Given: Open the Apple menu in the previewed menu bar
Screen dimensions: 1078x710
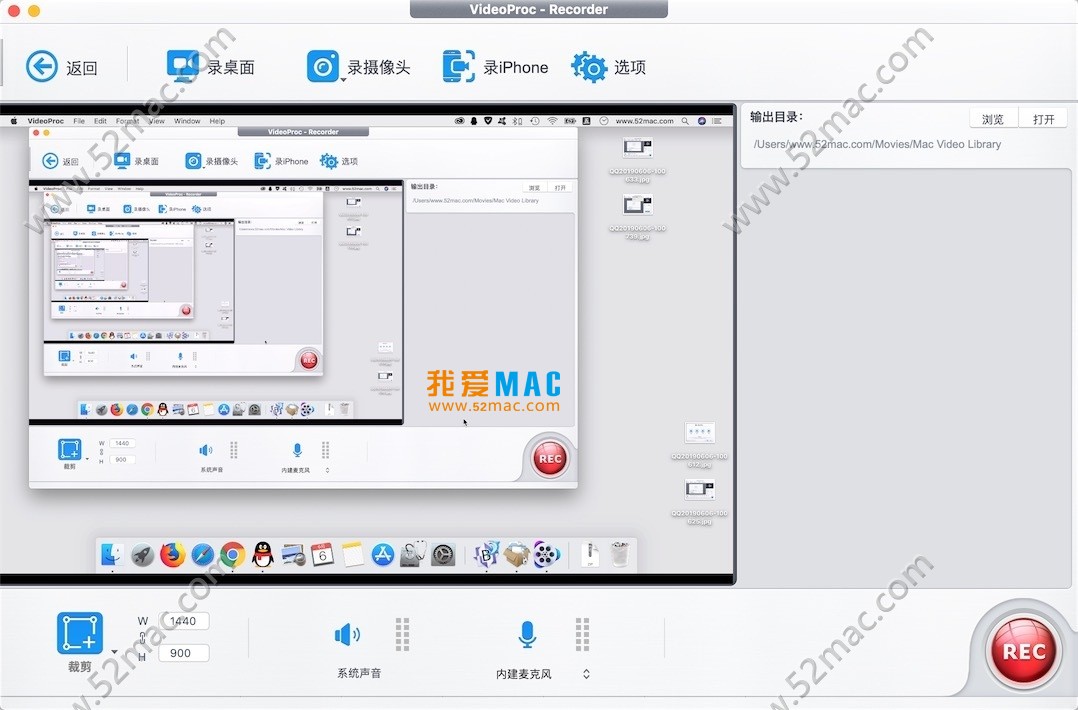Looking at the screenshot, I should point(13,121).
